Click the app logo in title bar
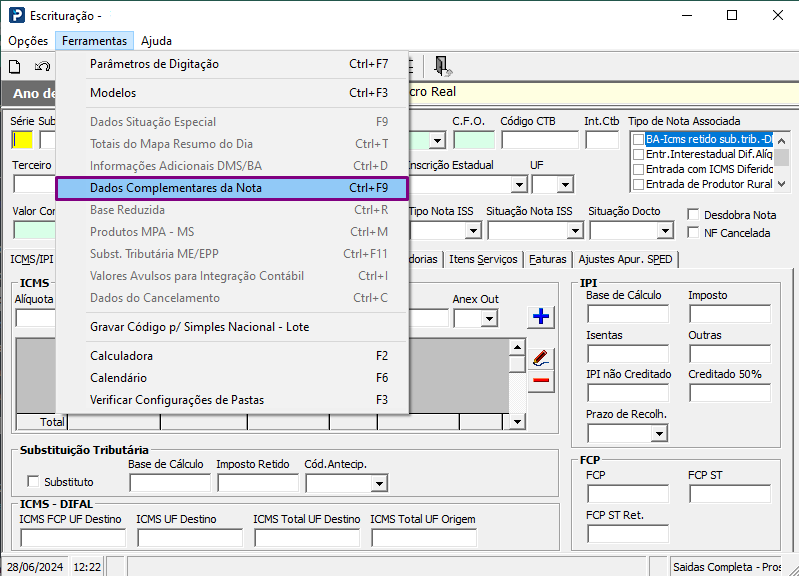 click(16, 15)
